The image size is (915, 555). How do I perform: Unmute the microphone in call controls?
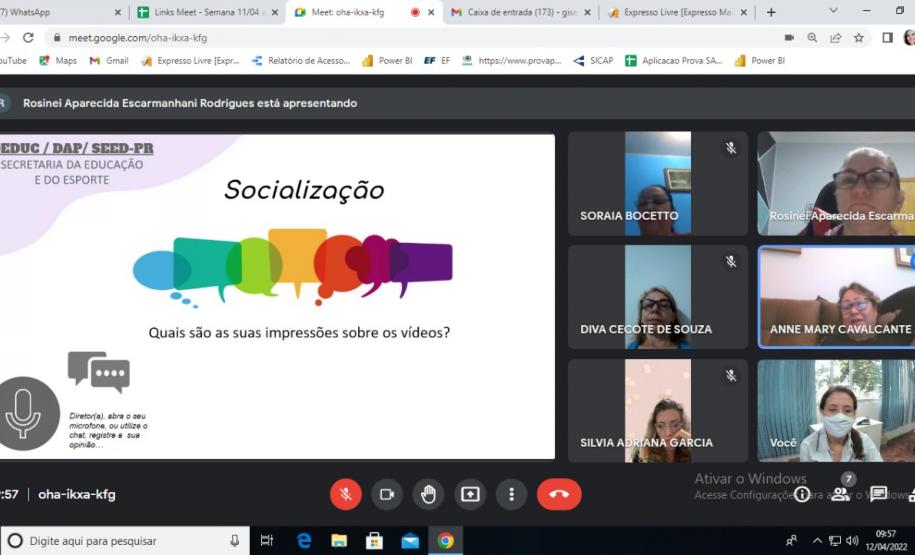coord(345,494)
